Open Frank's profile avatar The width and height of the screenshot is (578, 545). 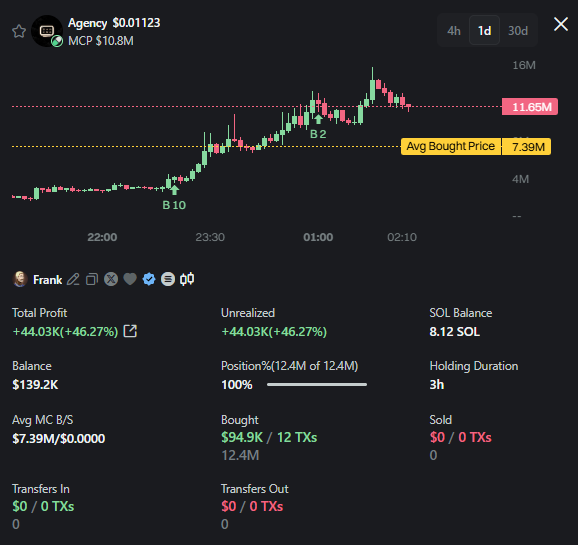tap(20, 279)
